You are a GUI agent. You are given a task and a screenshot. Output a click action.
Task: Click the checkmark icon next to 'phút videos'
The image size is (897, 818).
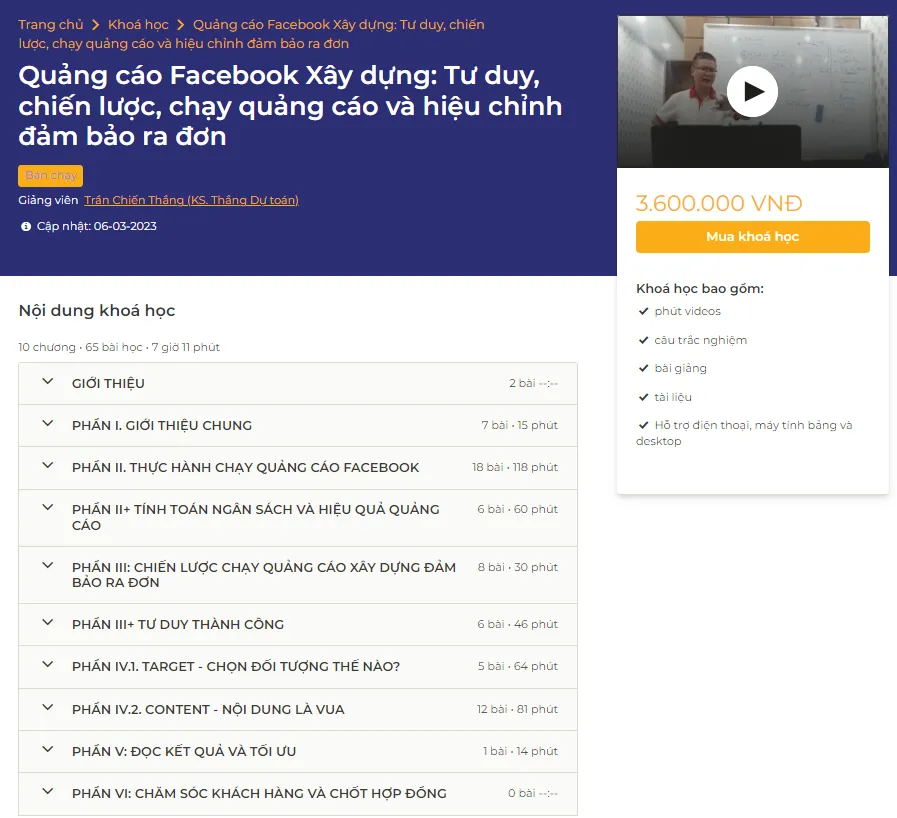coord(643,311)
